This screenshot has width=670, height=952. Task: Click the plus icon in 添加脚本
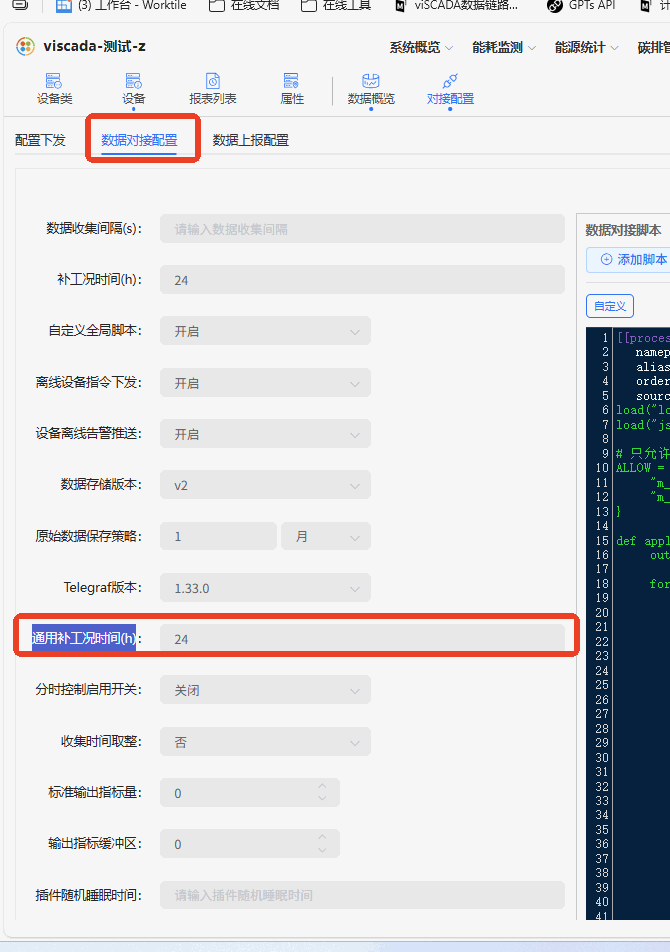[606, 259]
